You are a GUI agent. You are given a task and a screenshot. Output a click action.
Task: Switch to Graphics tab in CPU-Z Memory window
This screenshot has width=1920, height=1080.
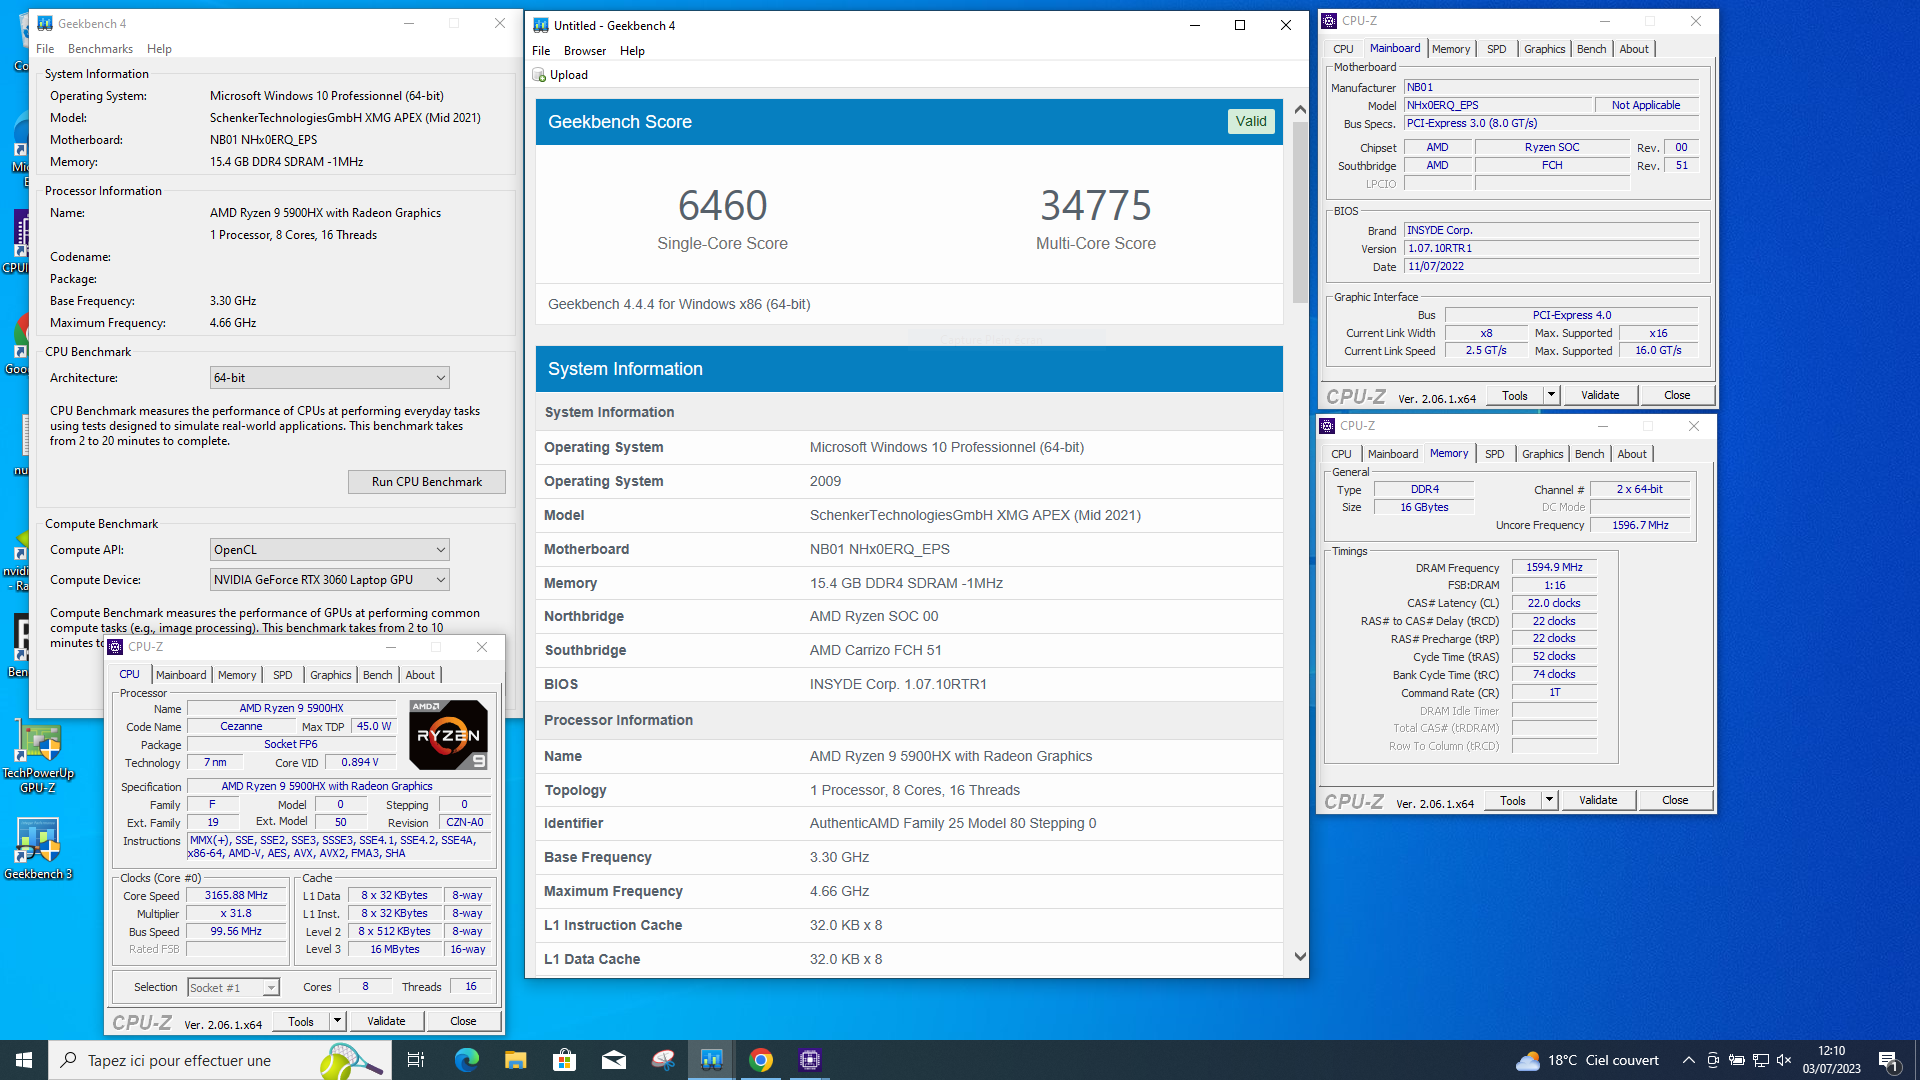click(1542, 454)
